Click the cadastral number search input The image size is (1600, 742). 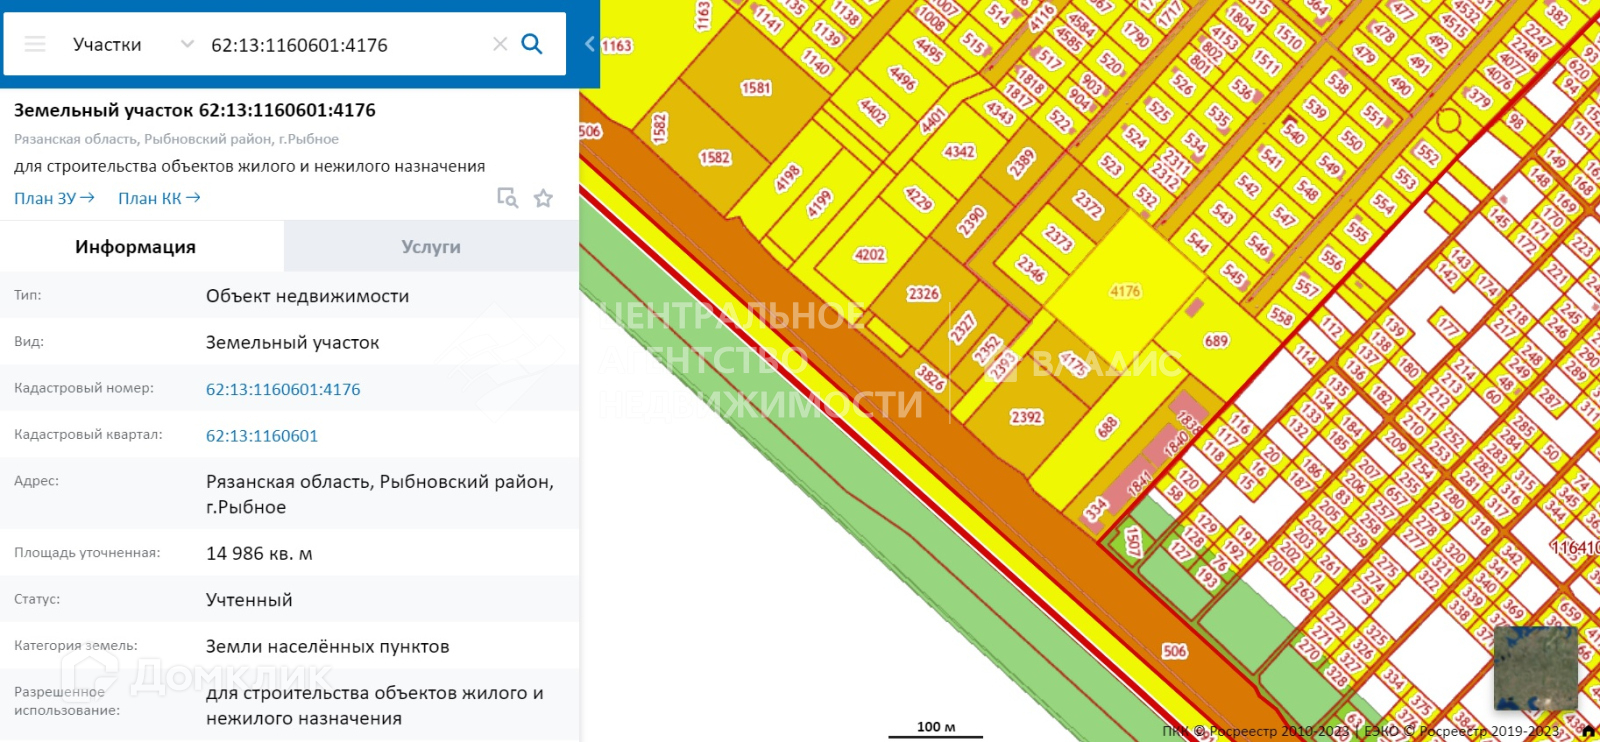[345, 45]
